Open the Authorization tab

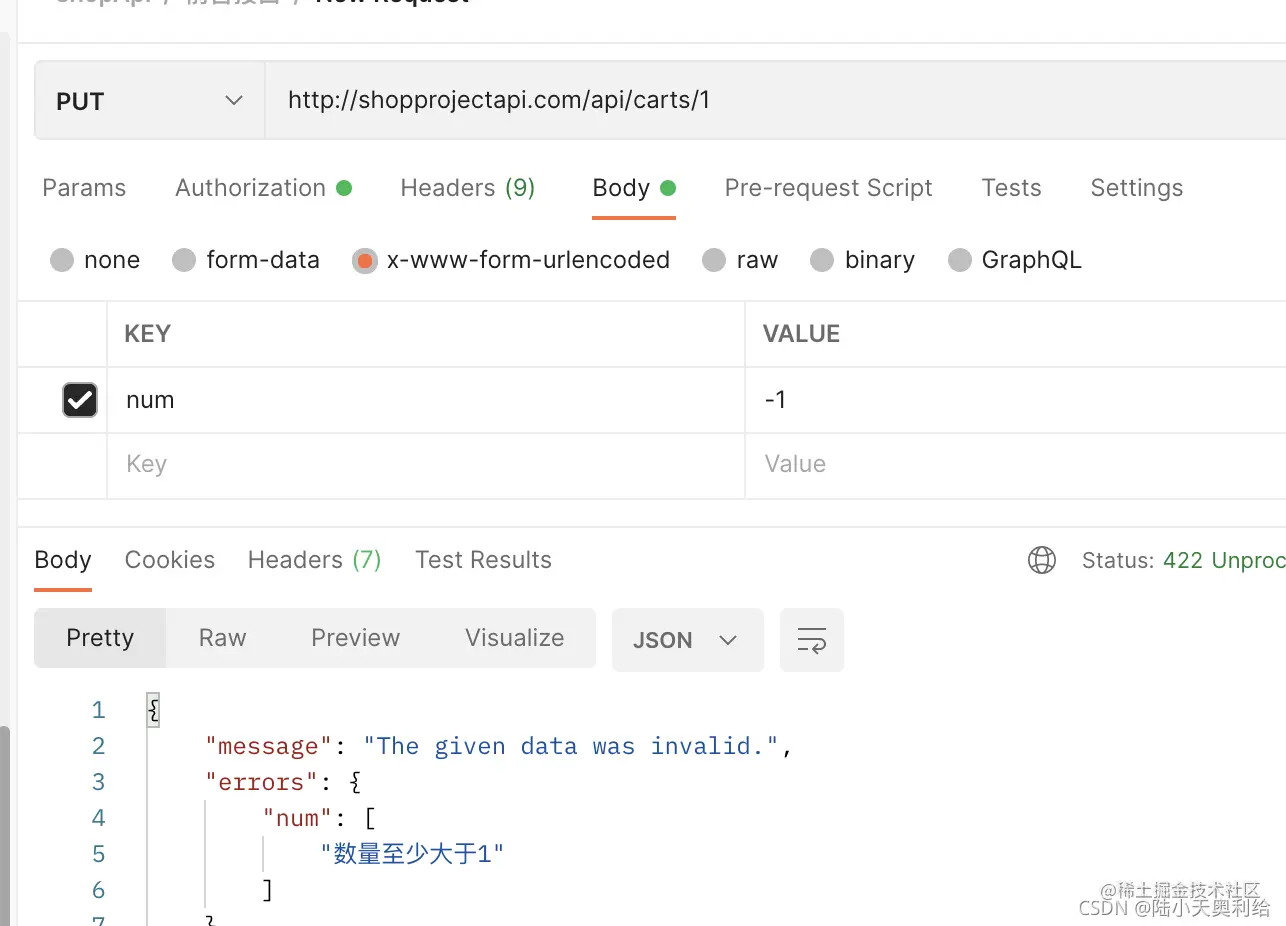263,188
